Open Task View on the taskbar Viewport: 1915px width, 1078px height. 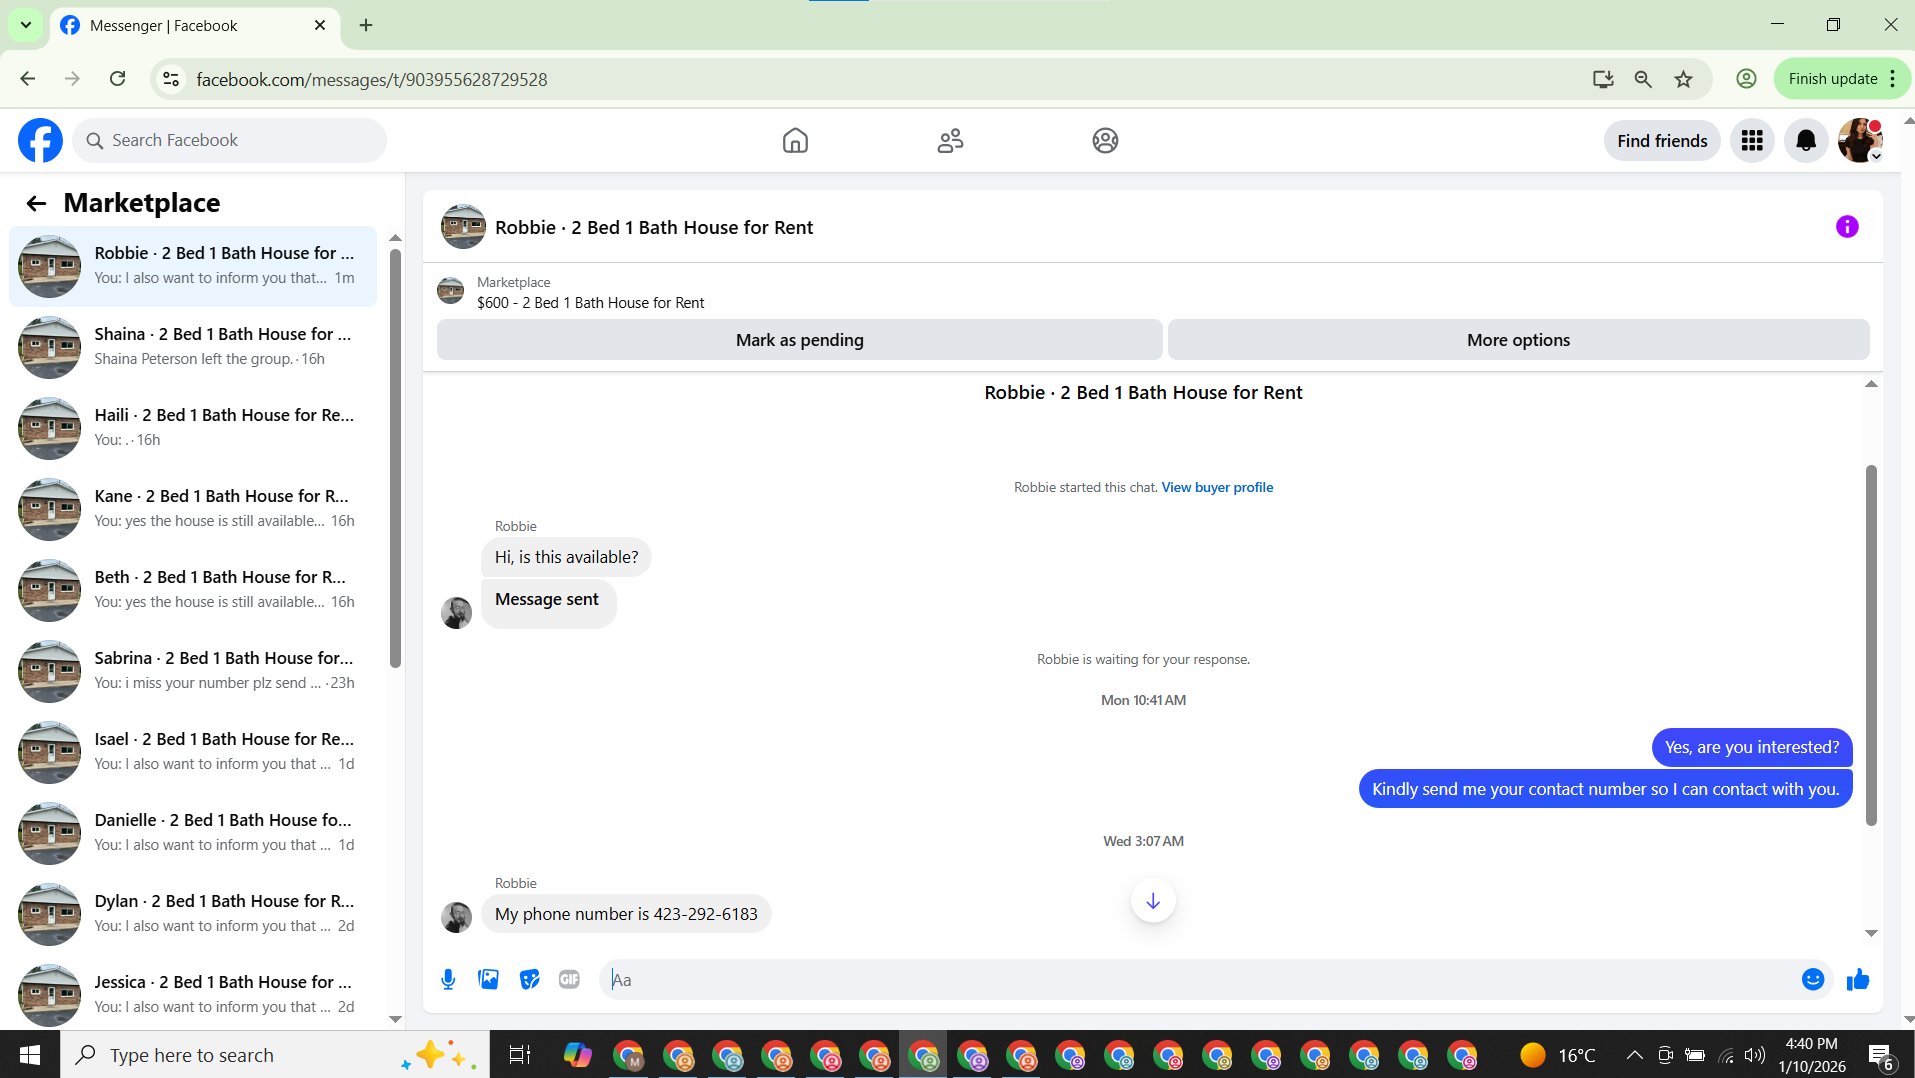(520, 1055)
